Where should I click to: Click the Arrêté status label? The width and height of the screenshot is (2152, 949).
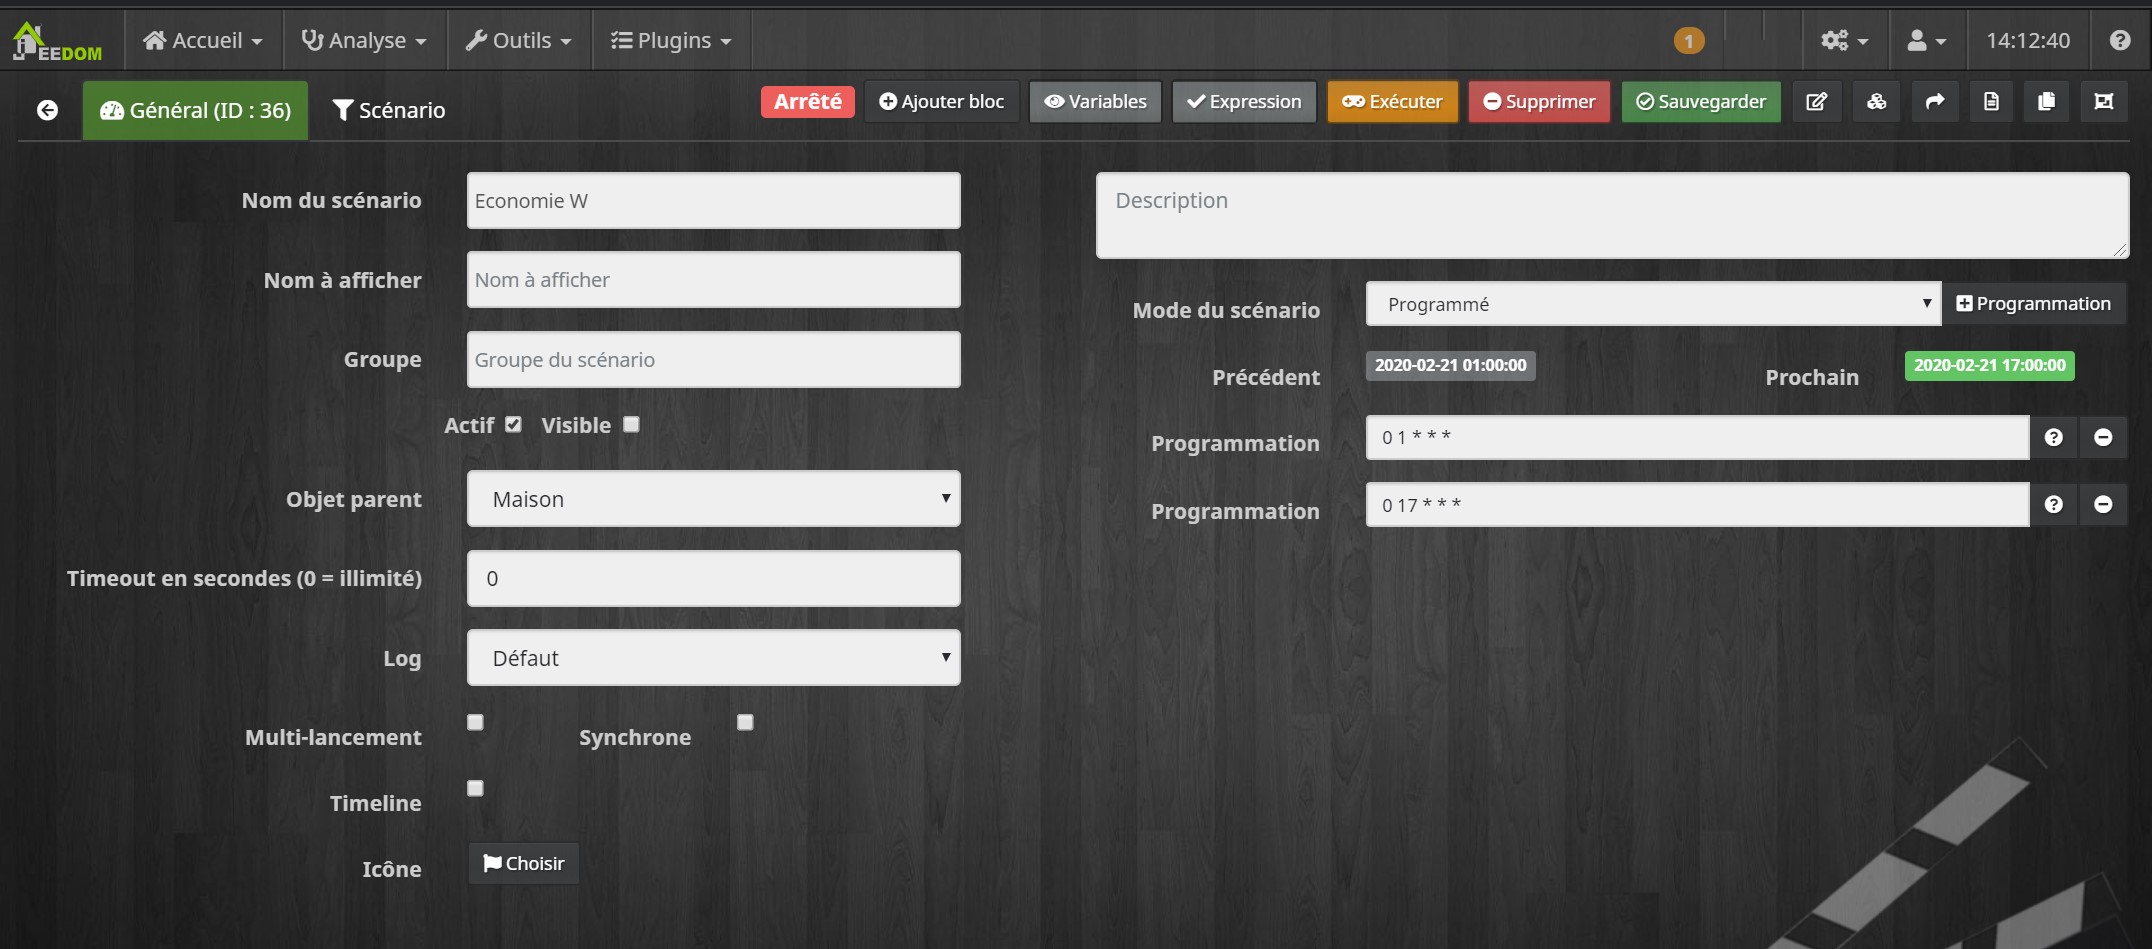click(x=808, y=102)
